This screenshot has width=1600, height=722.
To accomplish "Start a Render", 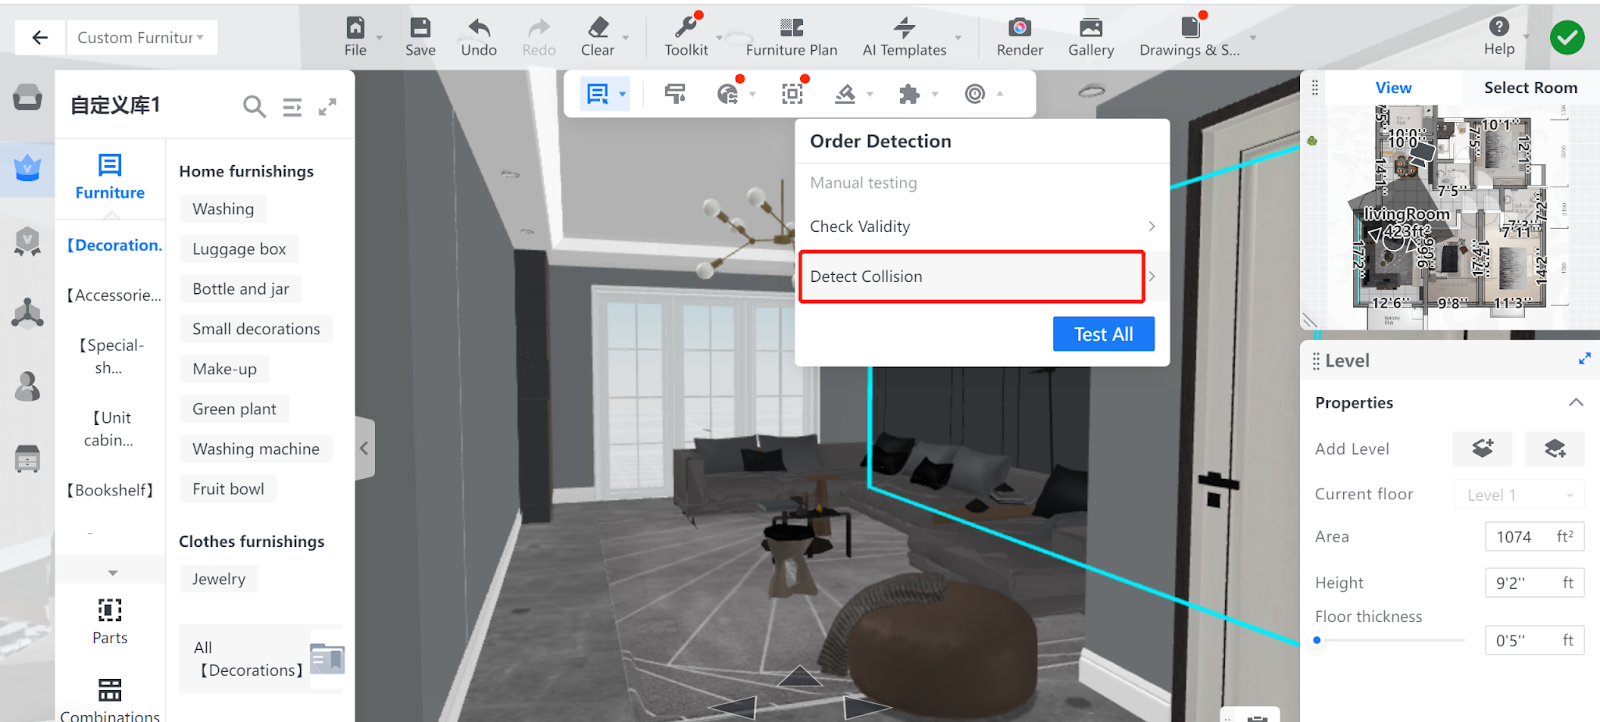I will coord(1020,37).
